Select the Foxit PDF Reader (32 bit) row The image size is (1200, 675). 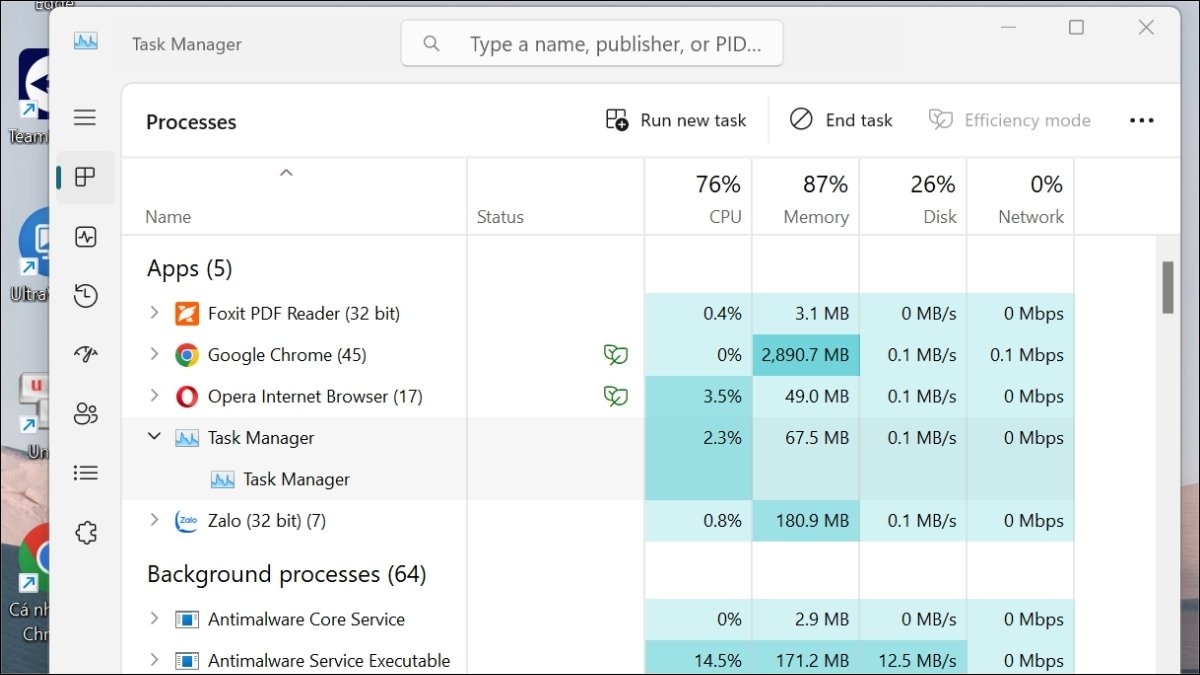[x=598, y=314]
